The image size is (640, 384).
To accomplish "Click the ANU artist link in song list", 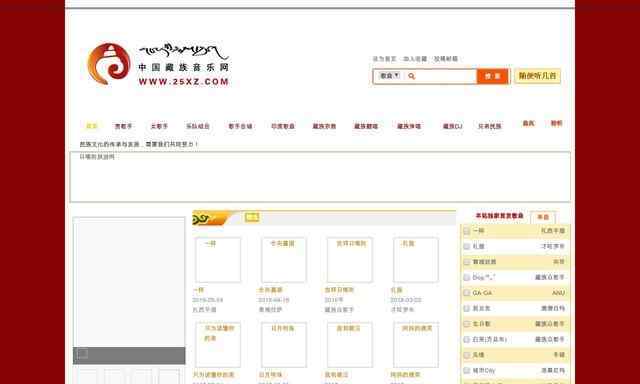I will pyautogui.click(x=558, y=293).
